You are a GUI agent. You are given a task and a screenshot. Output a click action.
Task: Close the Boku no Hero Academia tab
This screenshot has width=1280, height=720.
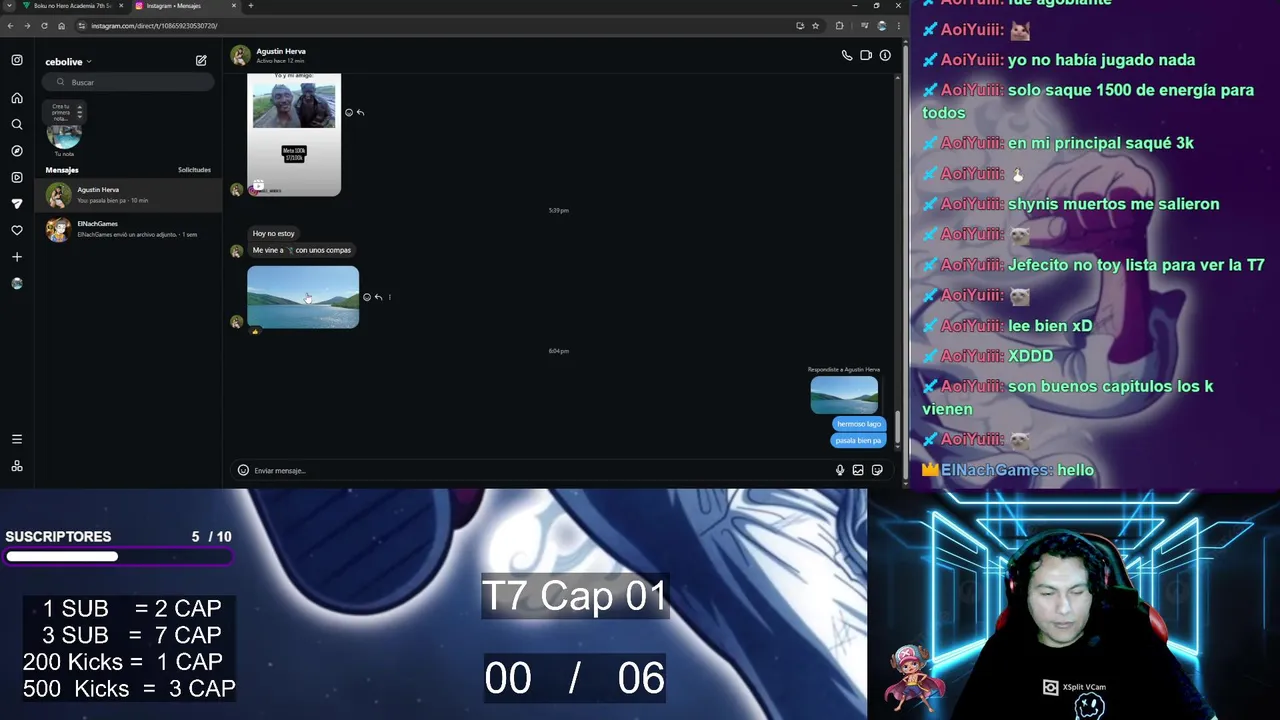coord(121,6)
